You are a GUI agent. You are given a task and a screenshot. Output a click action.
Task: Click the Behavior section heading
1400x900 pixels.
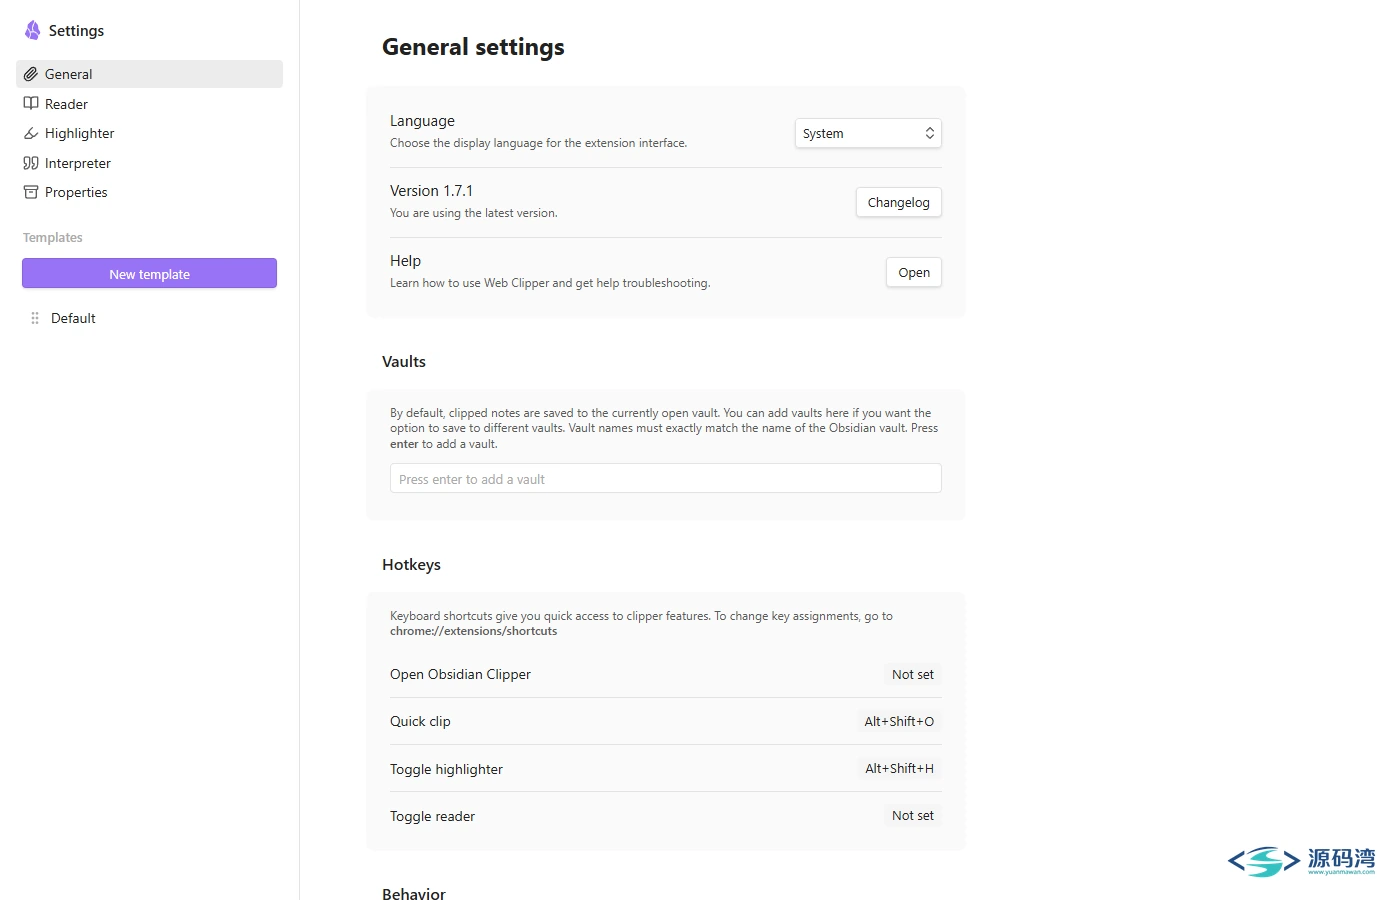[x=414, y=893]
